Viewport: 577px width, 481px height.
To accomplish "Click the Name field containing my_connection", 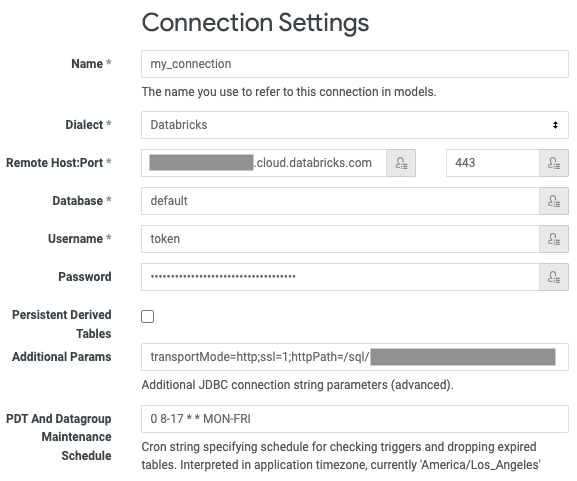I will coord(355,64).
